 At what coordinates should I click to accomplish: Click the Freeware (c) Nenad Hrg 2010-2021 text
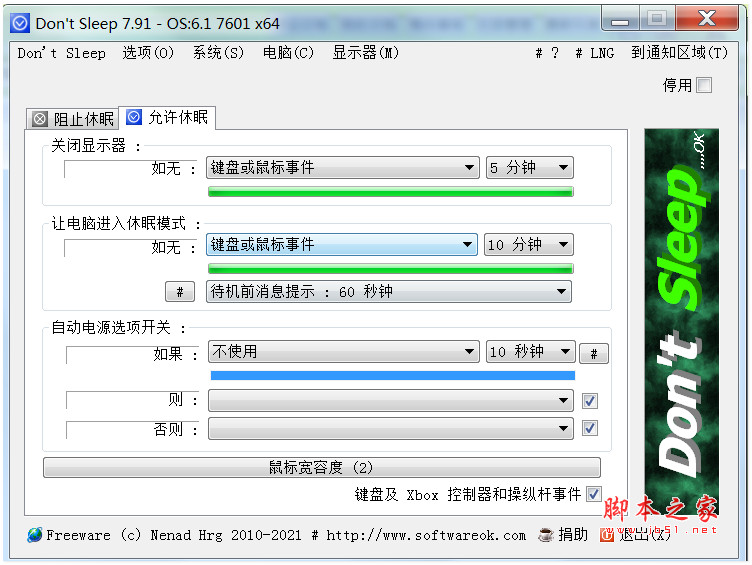point(174,535)
